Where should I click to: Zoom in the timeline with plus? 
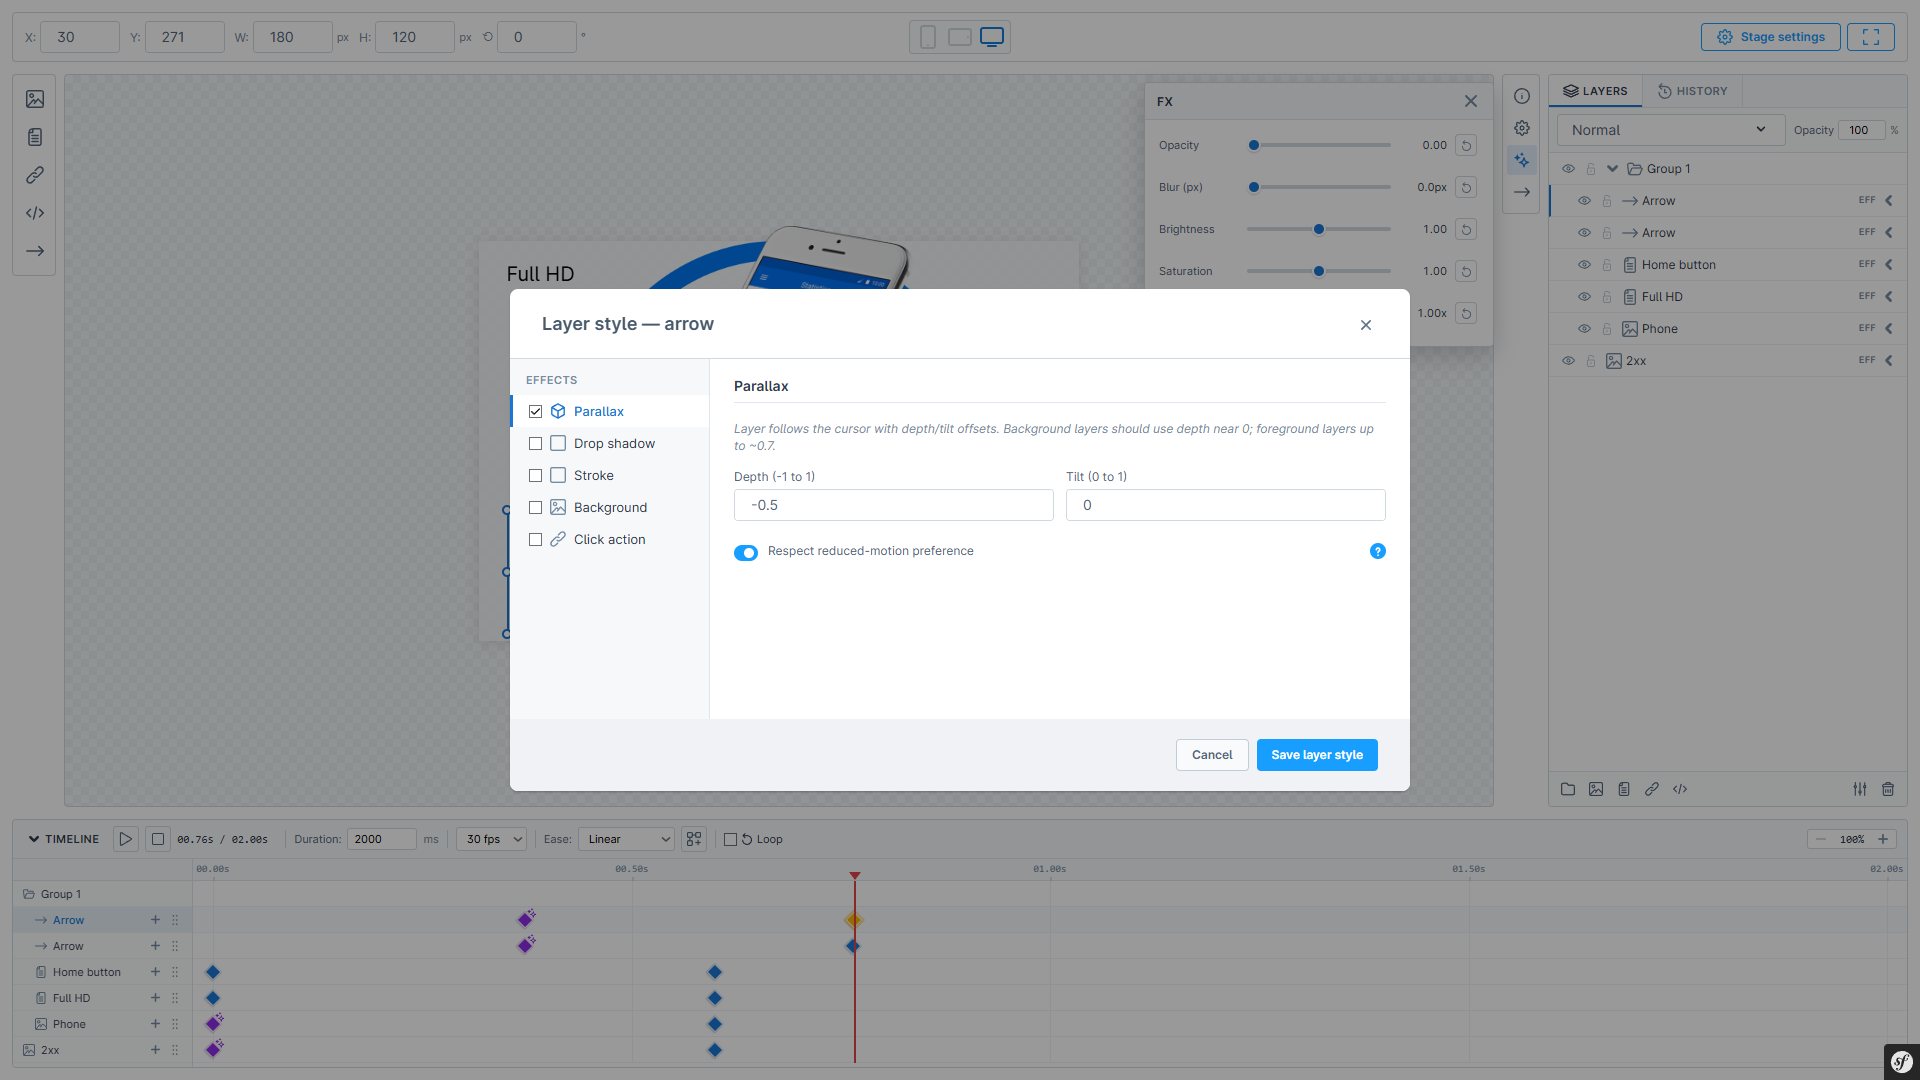(1883, 839)
